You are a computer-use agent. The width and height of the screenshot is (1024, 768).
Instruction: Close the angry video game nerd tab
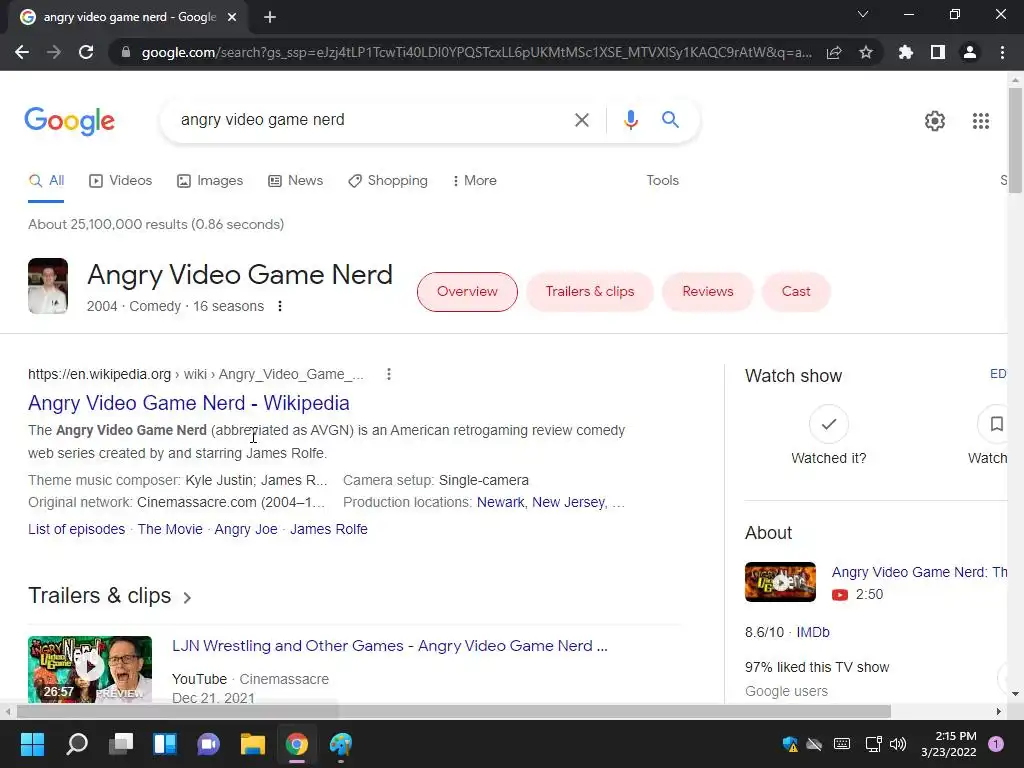(x=232, y=17)
